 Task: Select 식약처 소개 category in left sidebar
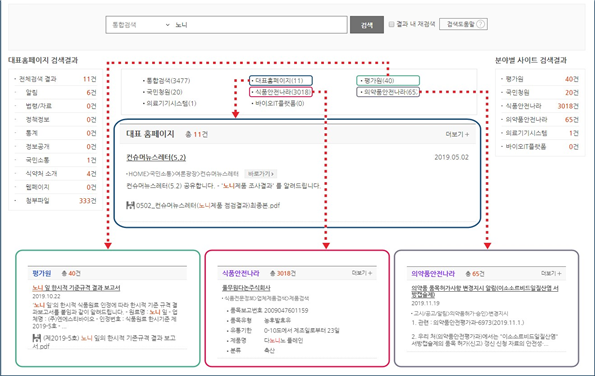(55, 173)
